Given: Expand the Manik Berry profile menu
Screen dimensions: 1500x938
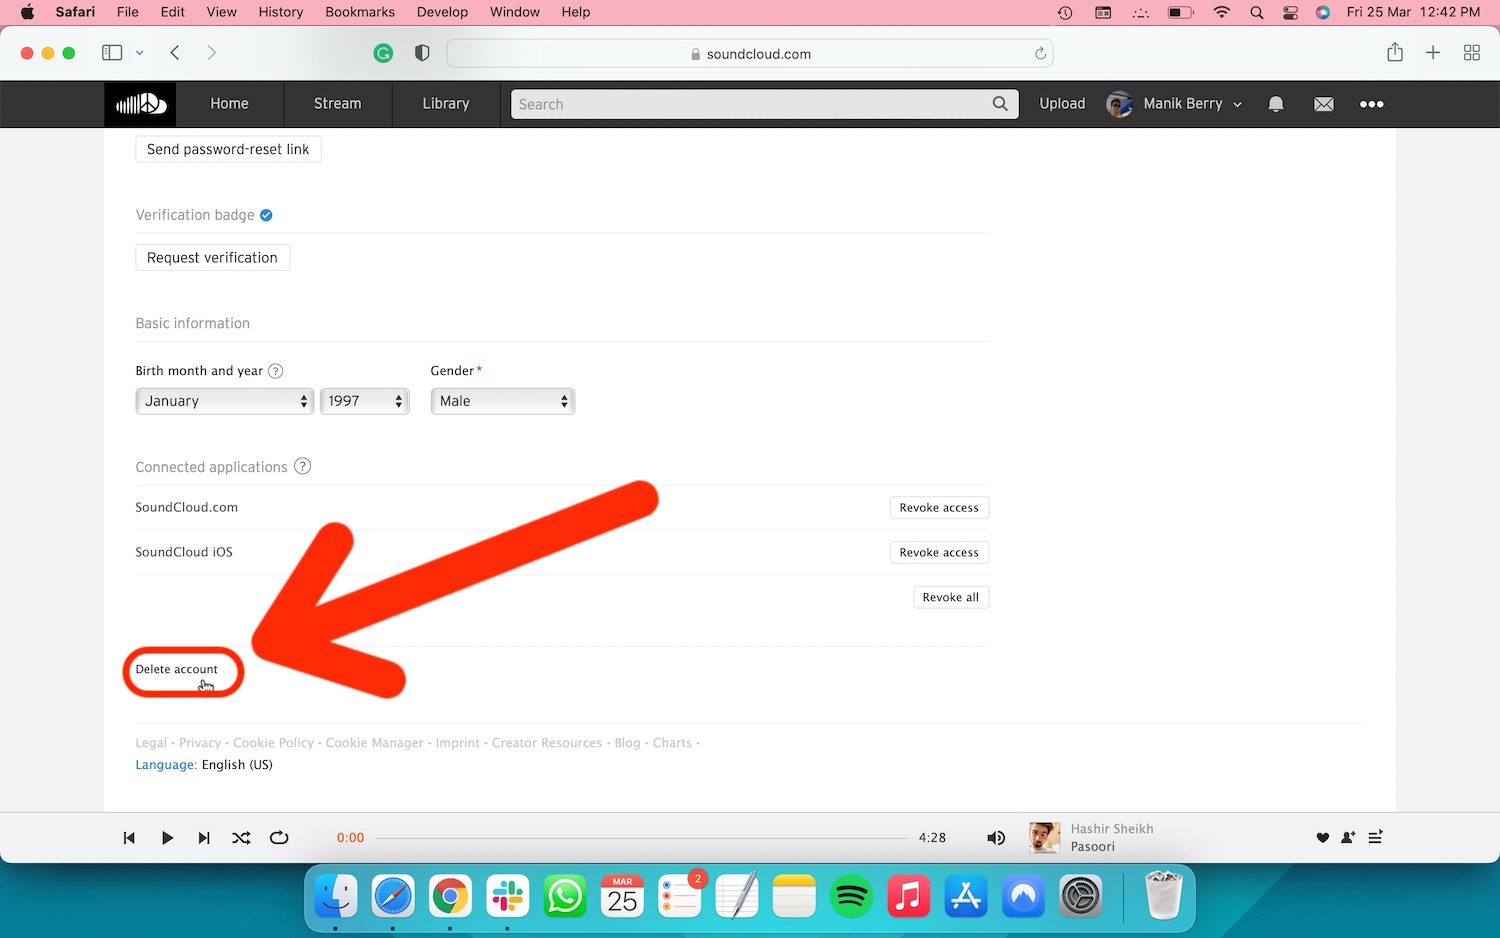Looking at the screenshot, I should point(1175,104).
